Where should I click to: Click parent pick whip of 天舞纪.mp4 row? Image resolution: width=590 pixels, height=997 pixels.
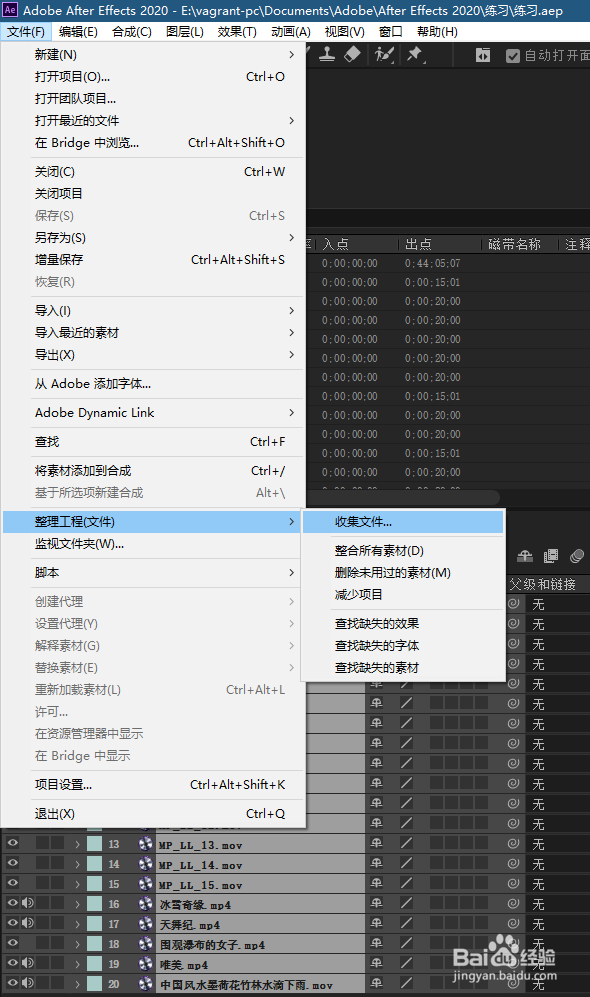pyautogui.click(x=513, y=923)
